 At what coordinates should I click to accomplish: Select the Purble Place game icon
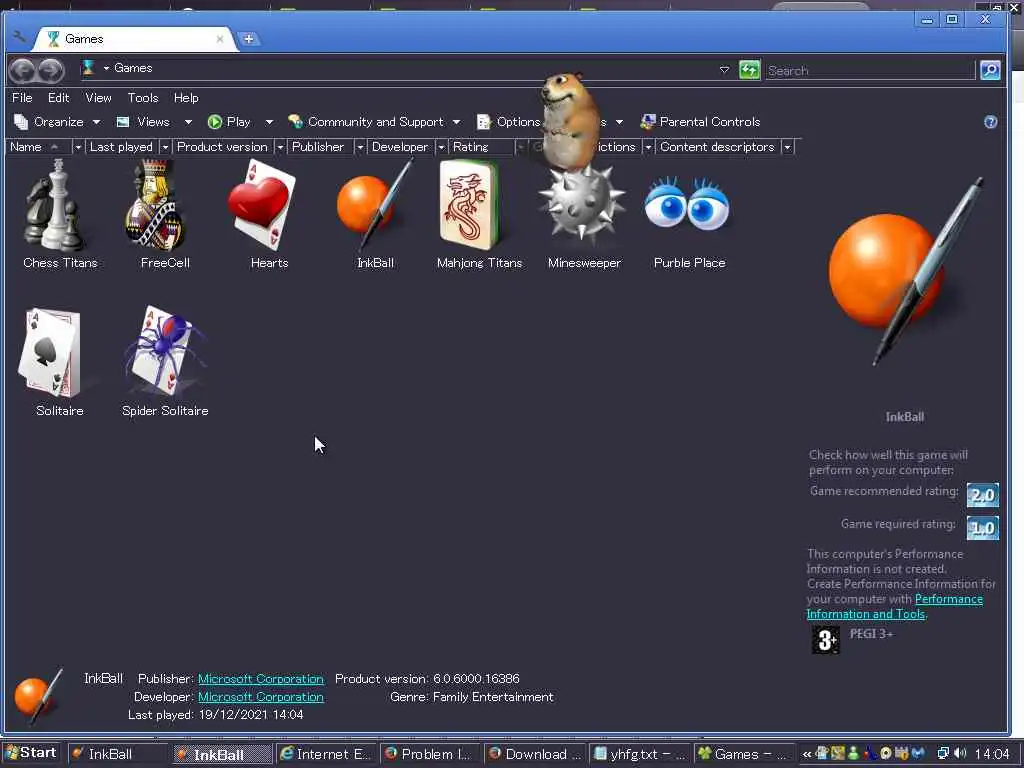coord(687,204)
